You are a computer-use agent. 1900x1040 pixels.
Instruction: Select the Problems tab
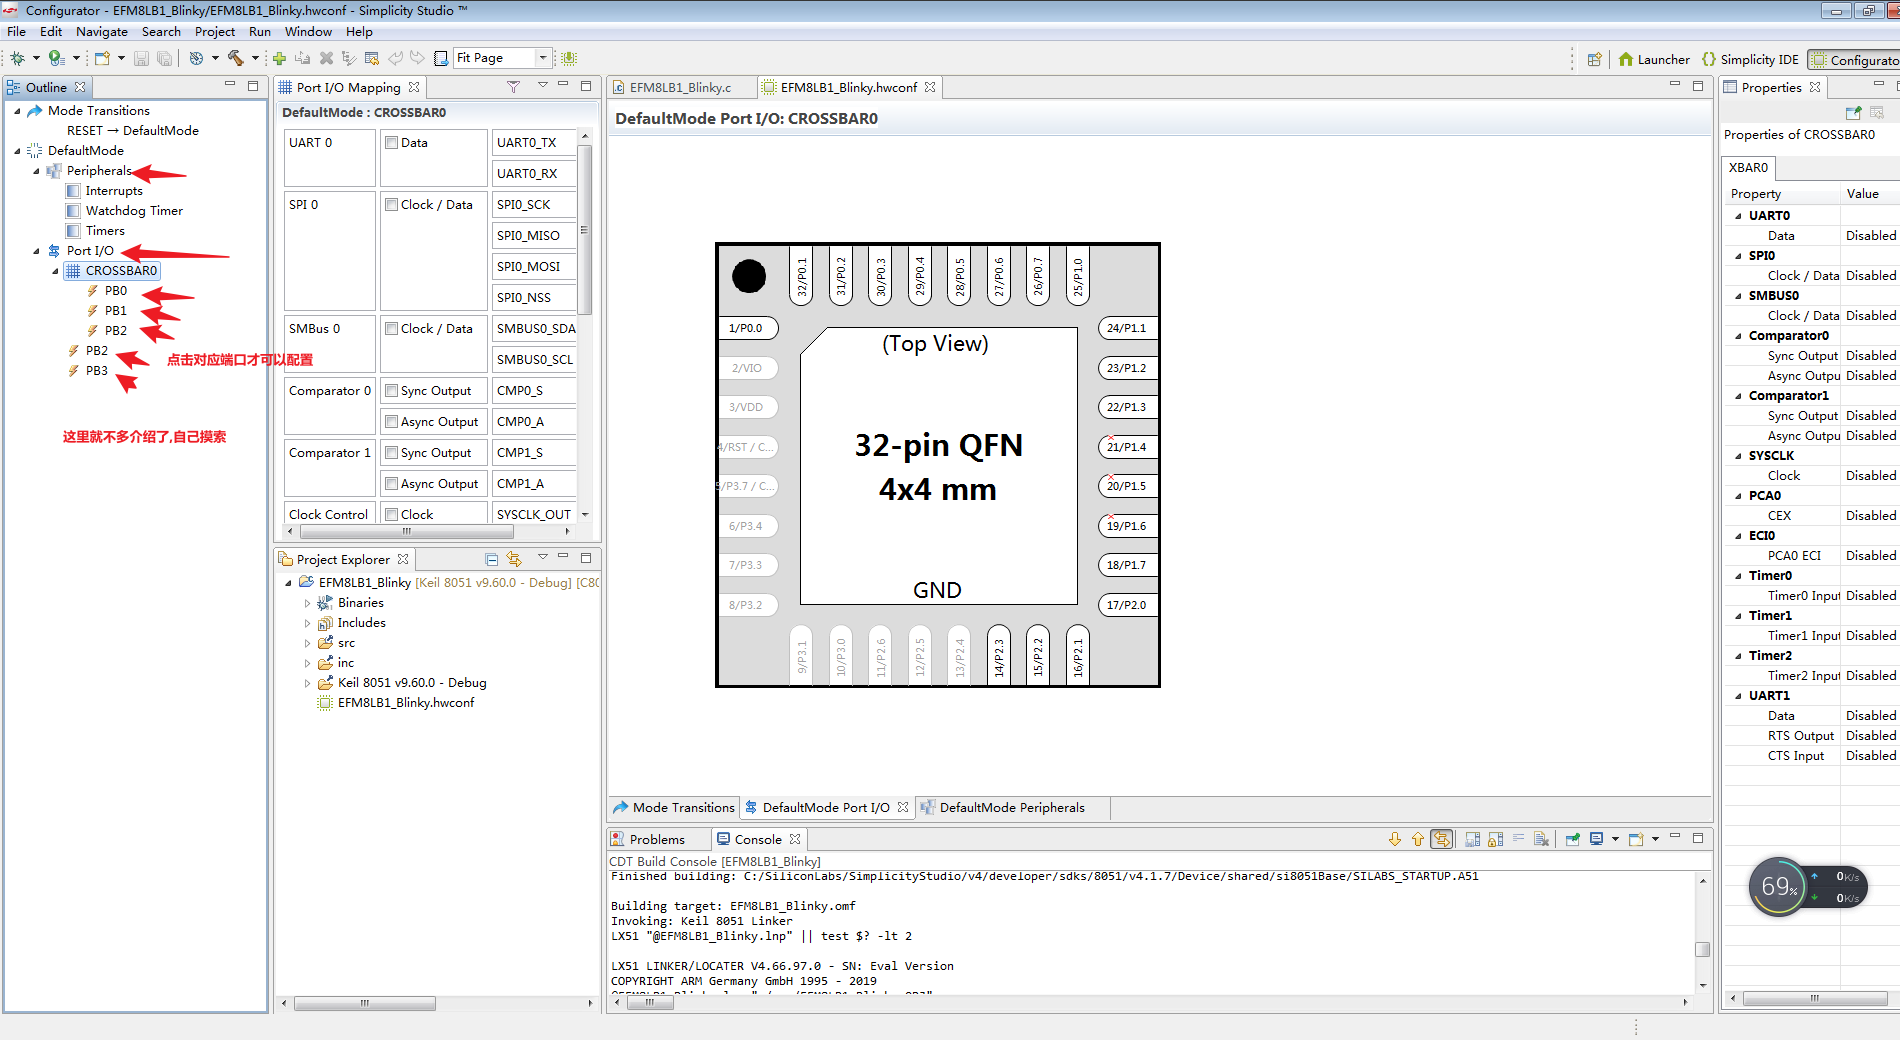tap(655, 838)
